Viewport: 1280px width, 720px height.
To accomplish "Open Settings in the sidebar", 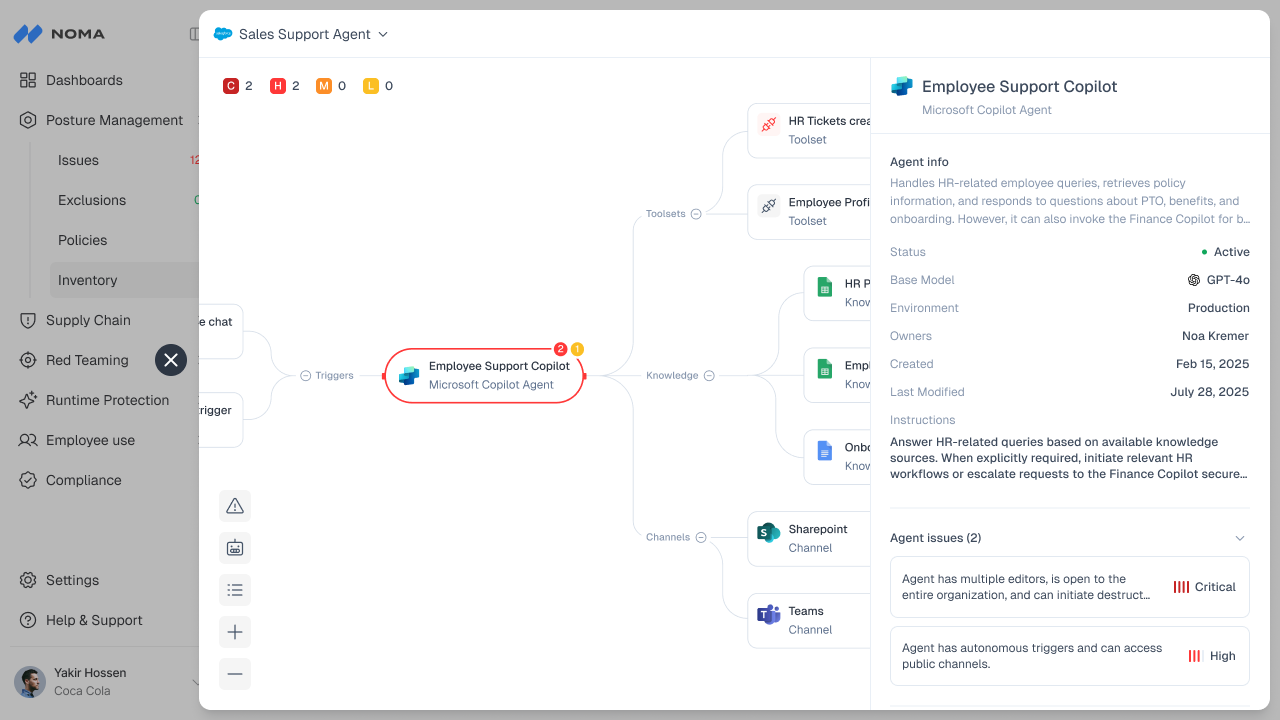I will point(72,580).
